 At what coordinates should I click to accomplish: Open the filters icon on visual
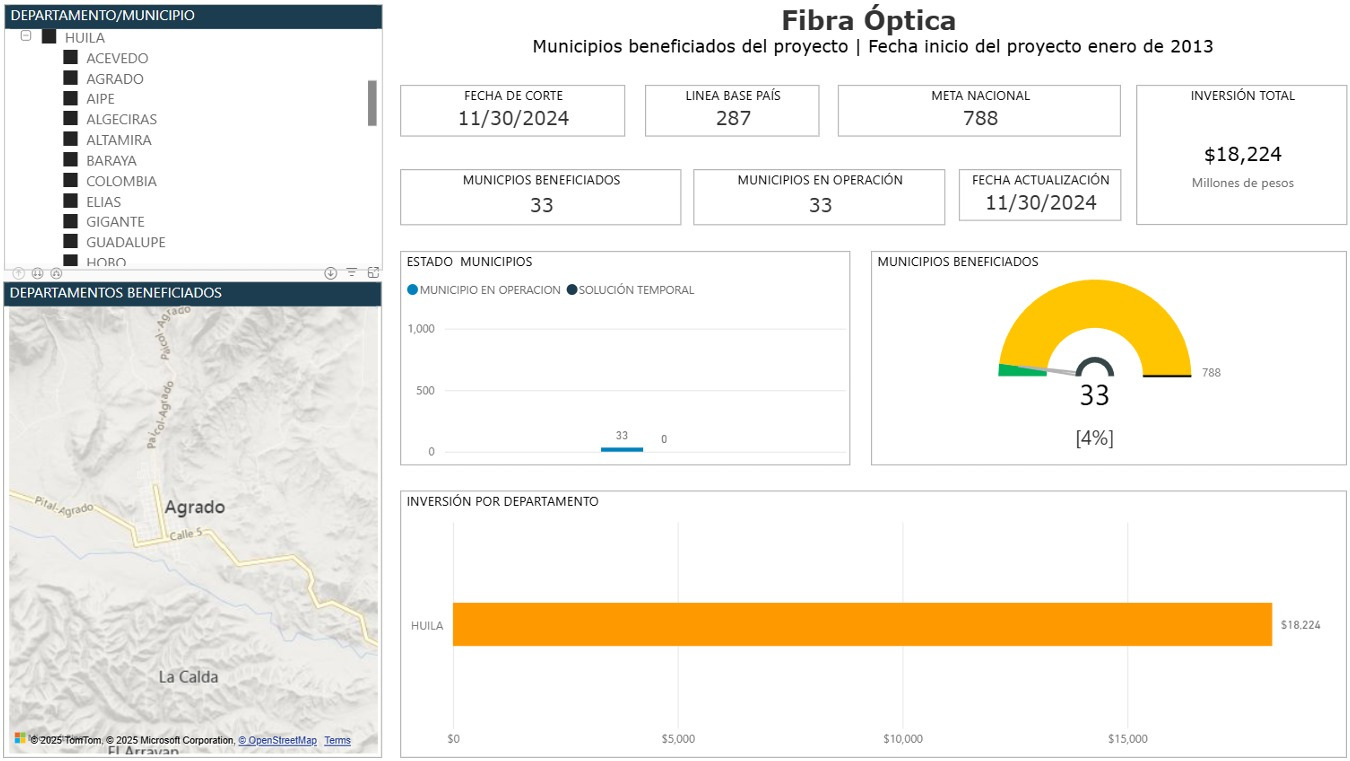(352, 273)
